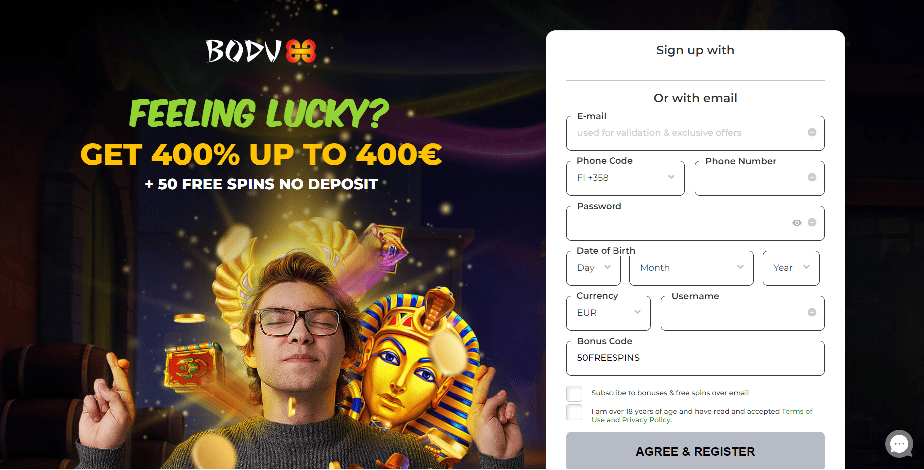Tick the subscribe to bonuses checkbox

[x=574, y=393]
